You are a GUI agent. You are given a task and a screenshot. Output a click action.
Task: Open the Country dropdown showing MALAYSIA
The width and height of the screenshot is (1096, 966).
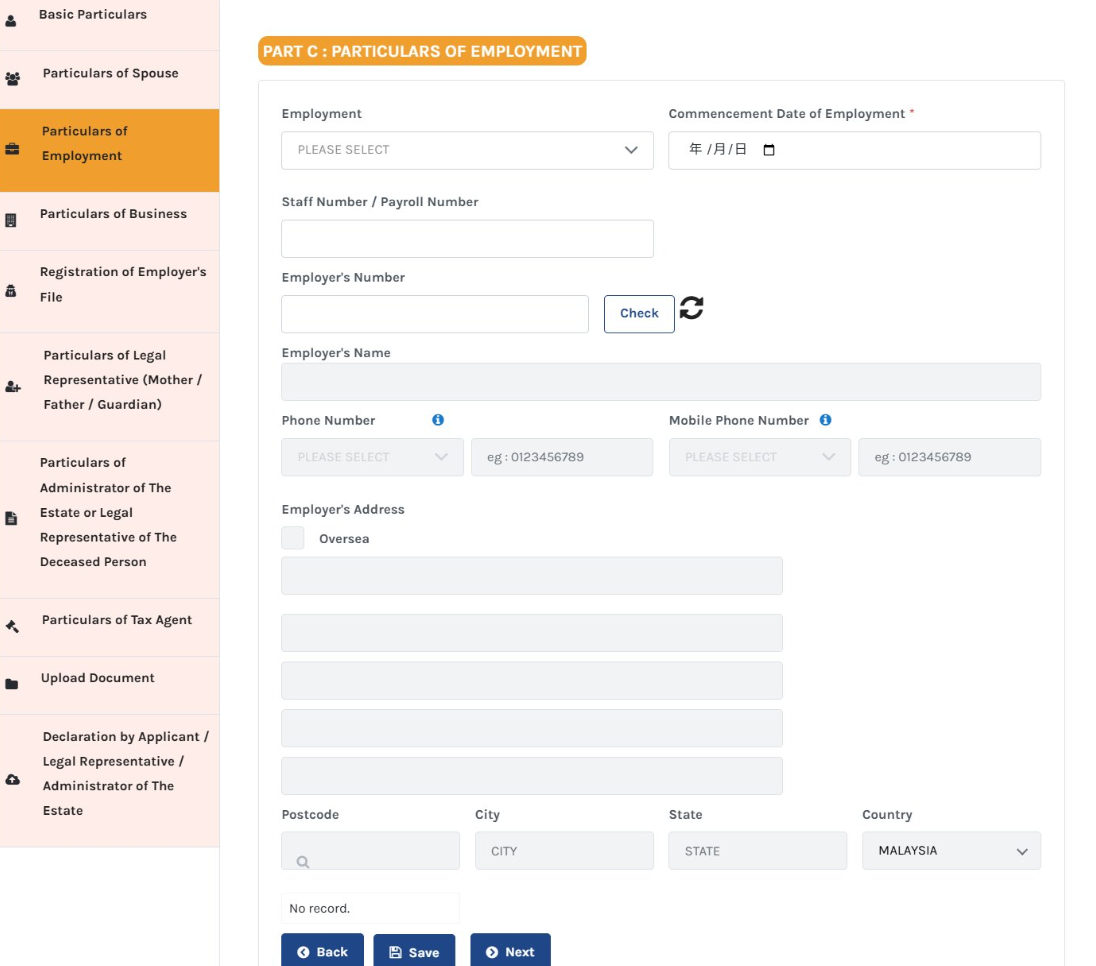(x=951, y=851)
